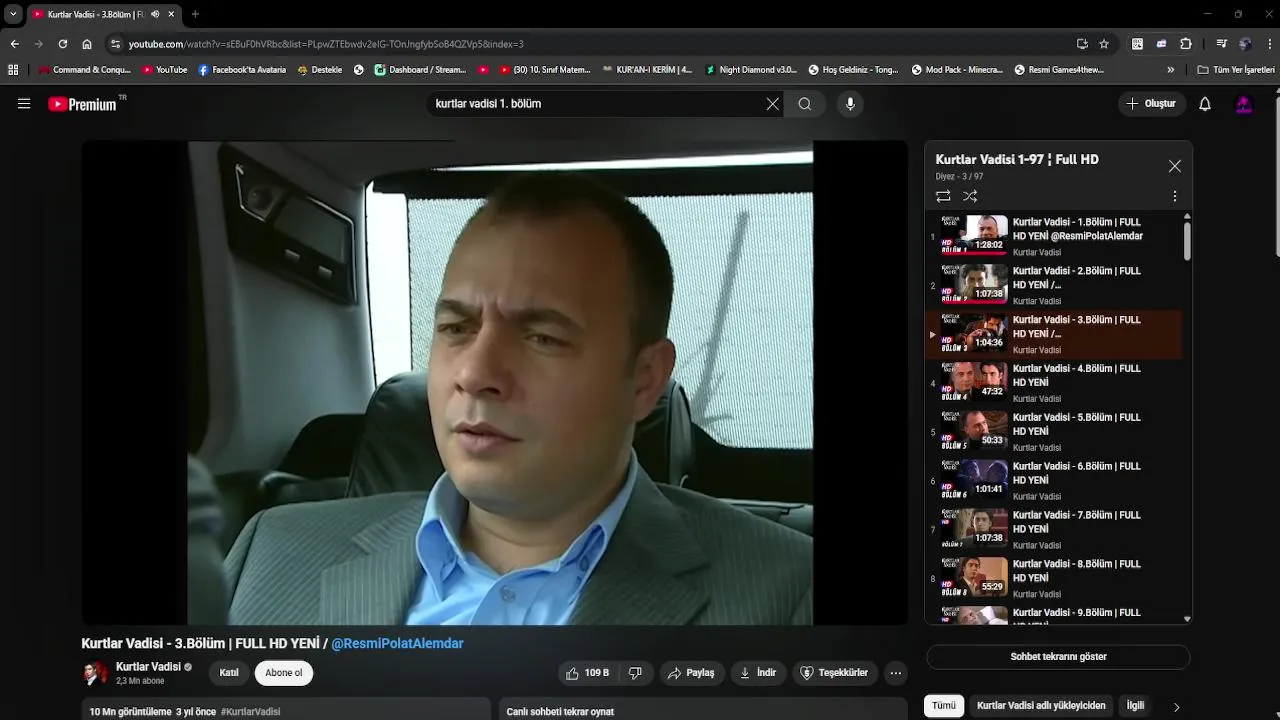Open more actions ellipsis under video
Image resolution: width=1280 pixels, height=720 pixels.
(896, 673)
